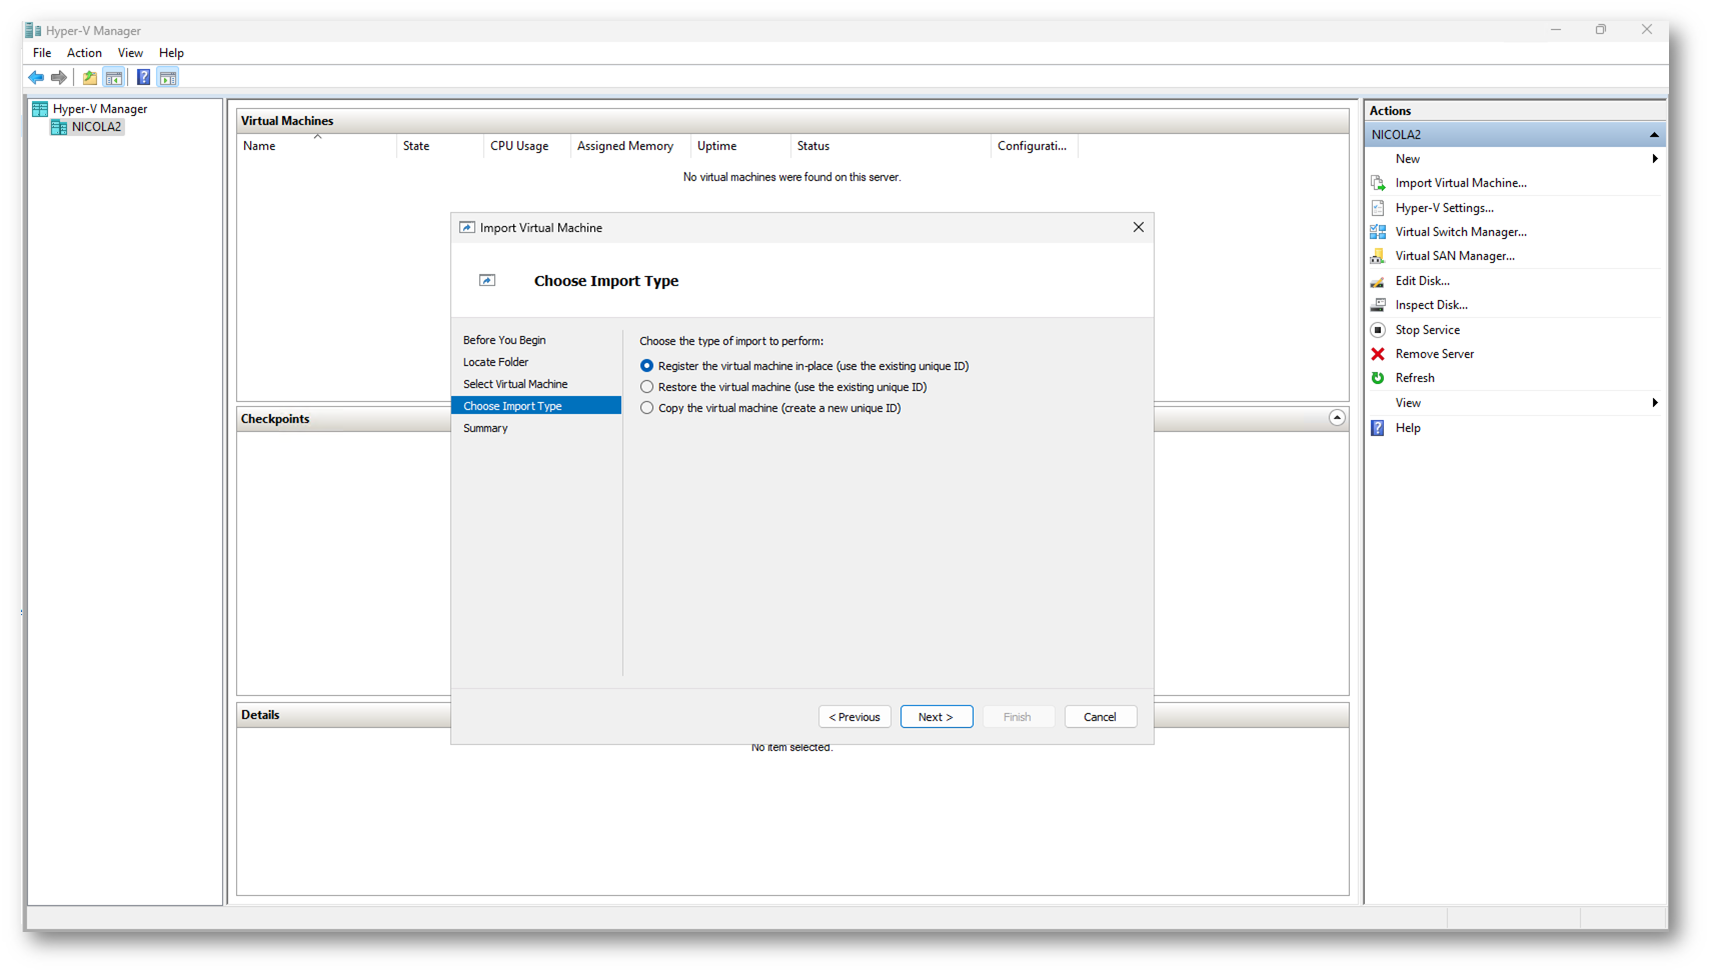1711x974 pixels.
Task: Open the Action menu
Action: tap(84, 53)
